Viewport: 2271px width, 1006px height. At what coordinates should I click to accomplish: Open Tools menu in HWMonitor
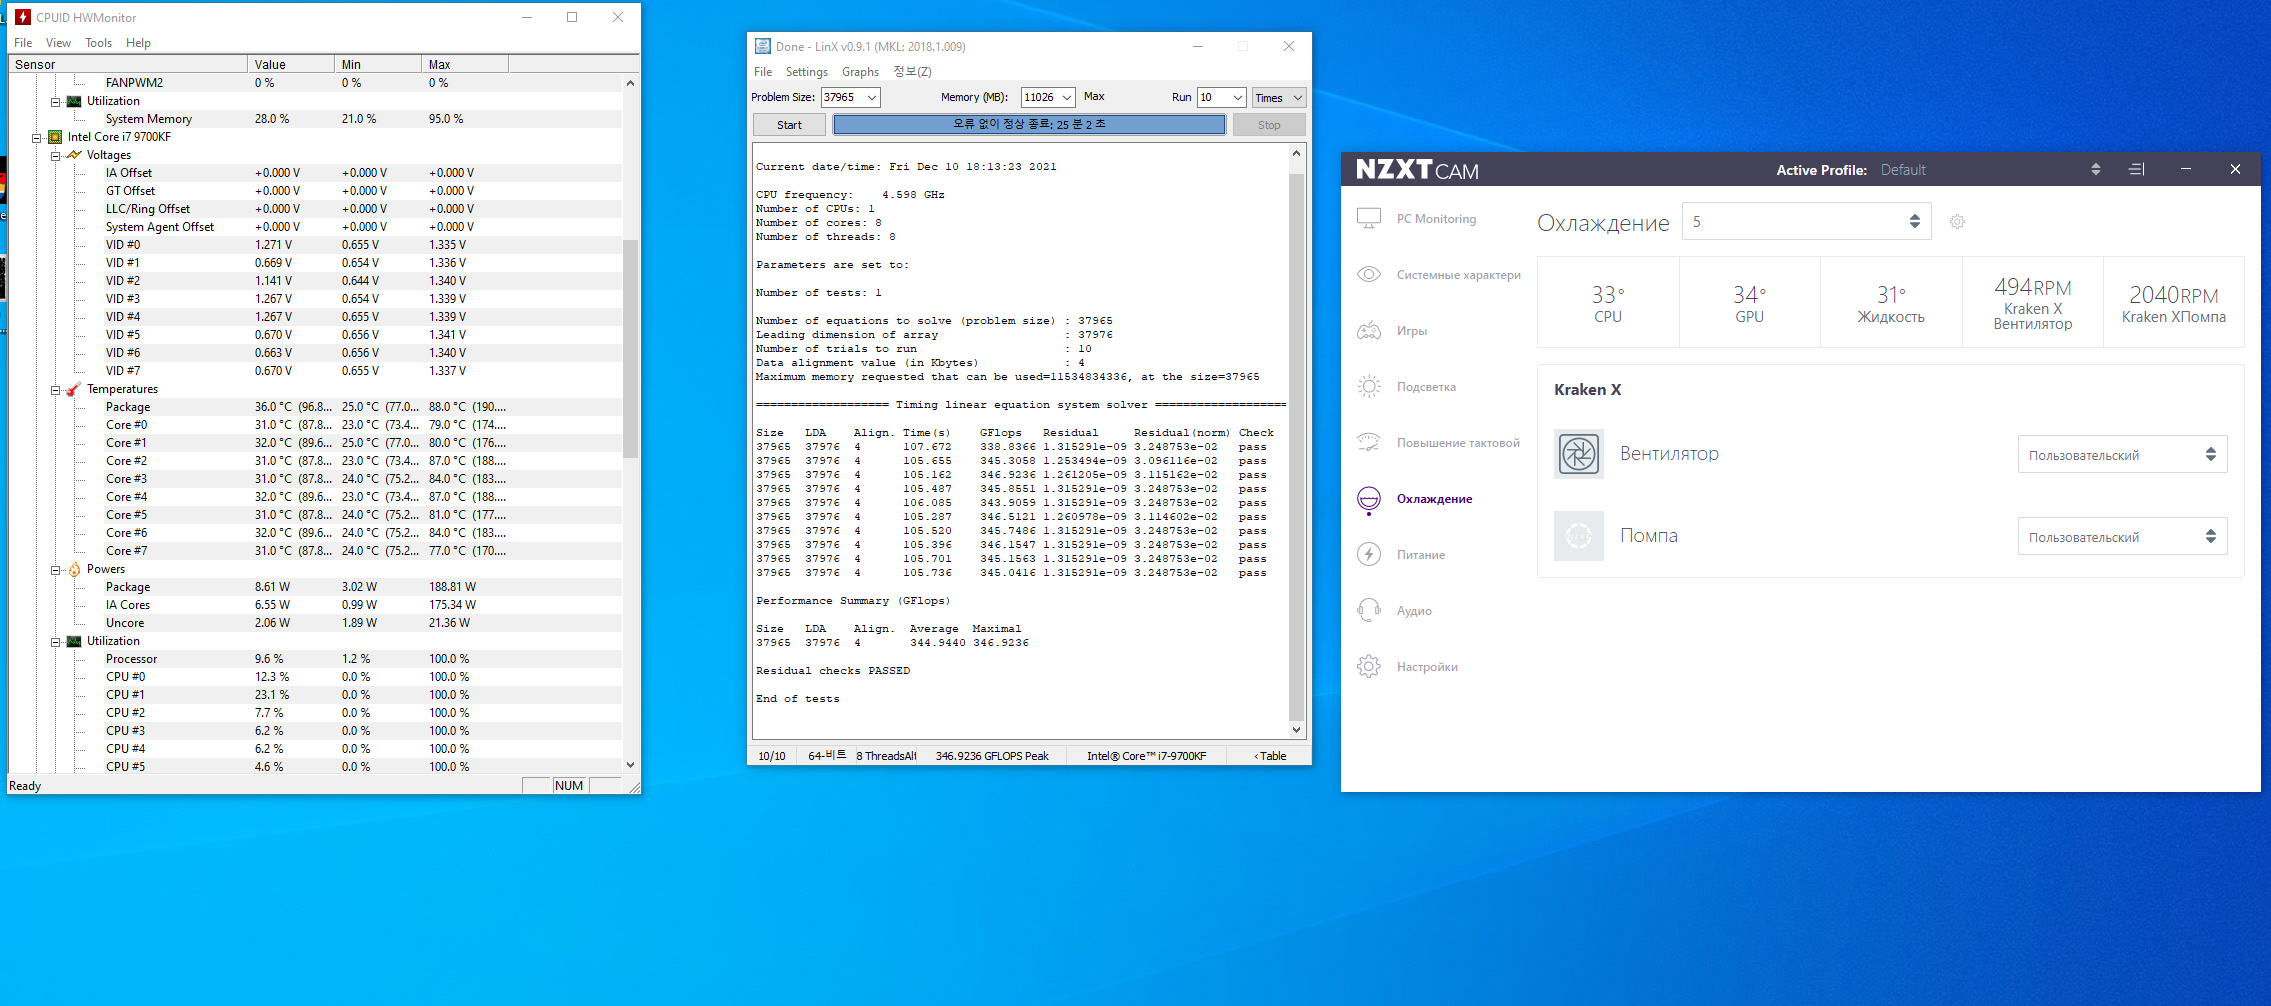pyautogui.click(x=98, y=43)
